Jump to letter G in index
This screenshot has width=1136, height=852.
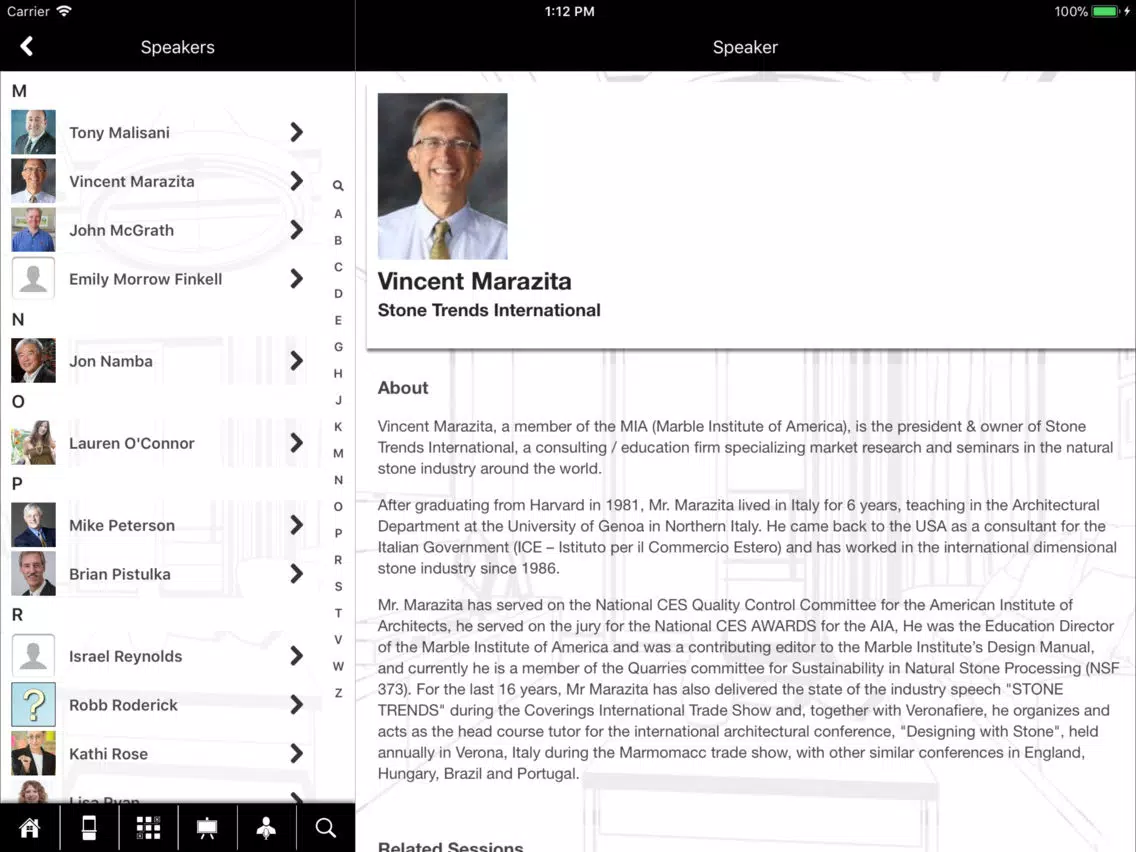pos(338,347)
